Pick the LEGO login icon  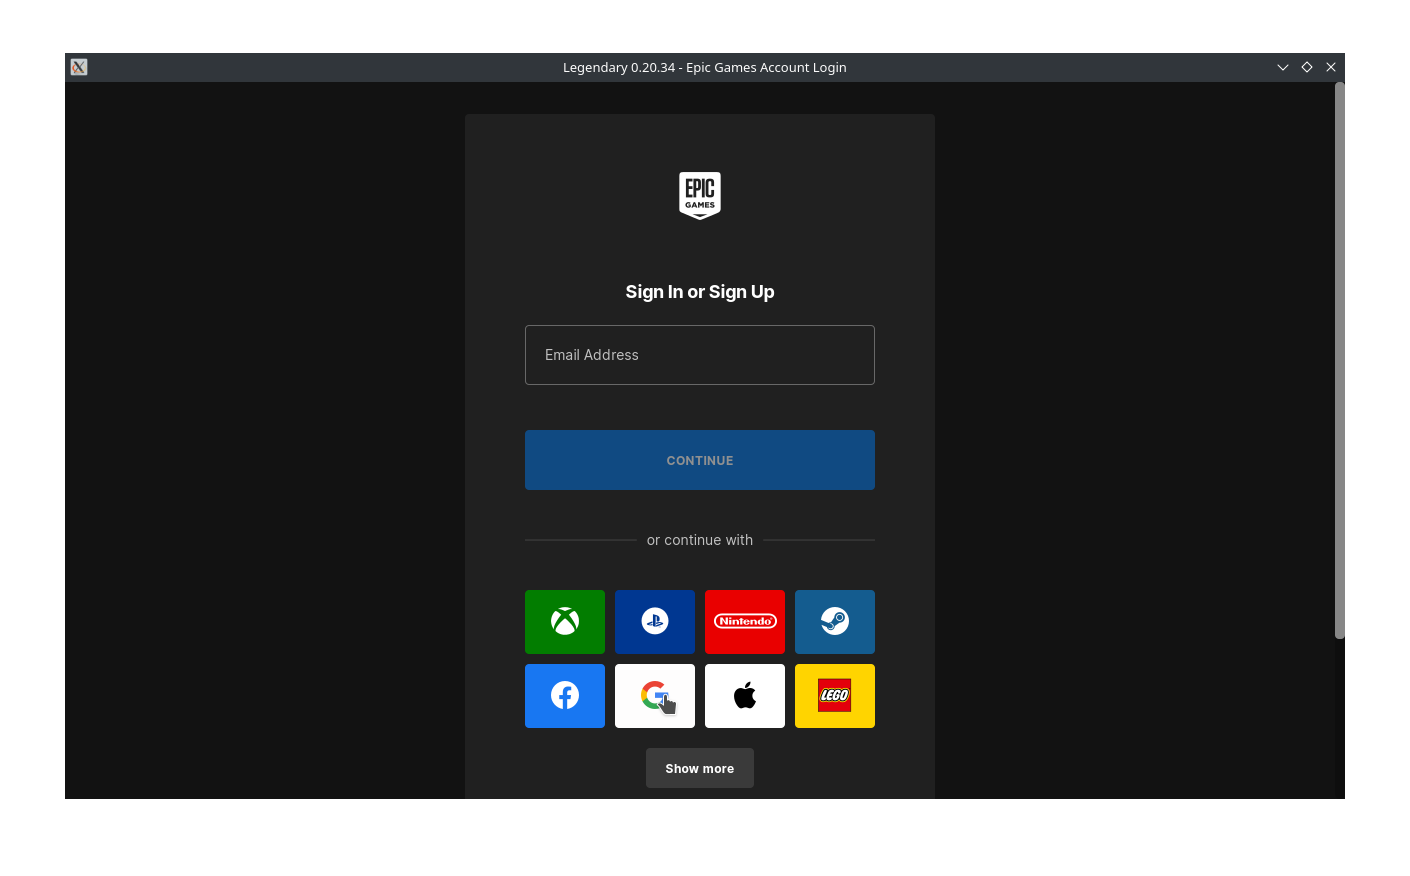(835, 696)
